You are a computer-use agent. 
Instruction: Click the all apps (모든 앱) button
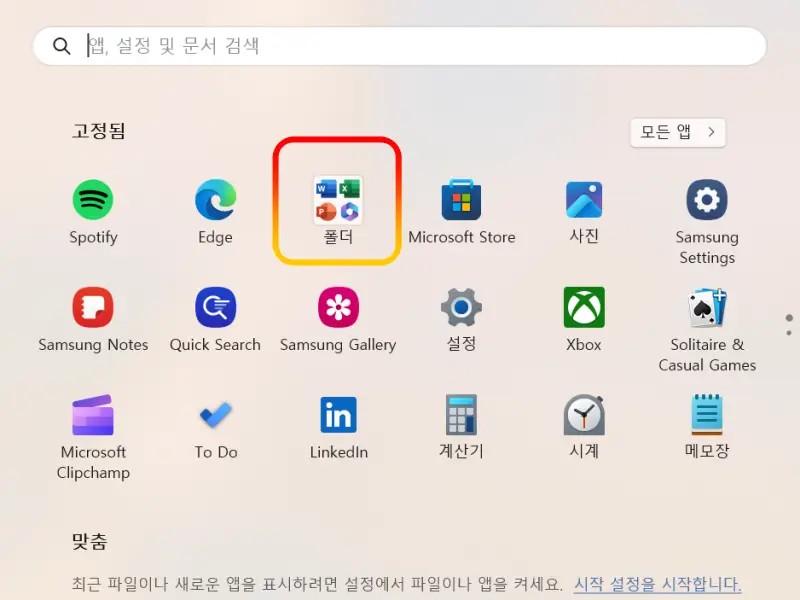[678, 133]
